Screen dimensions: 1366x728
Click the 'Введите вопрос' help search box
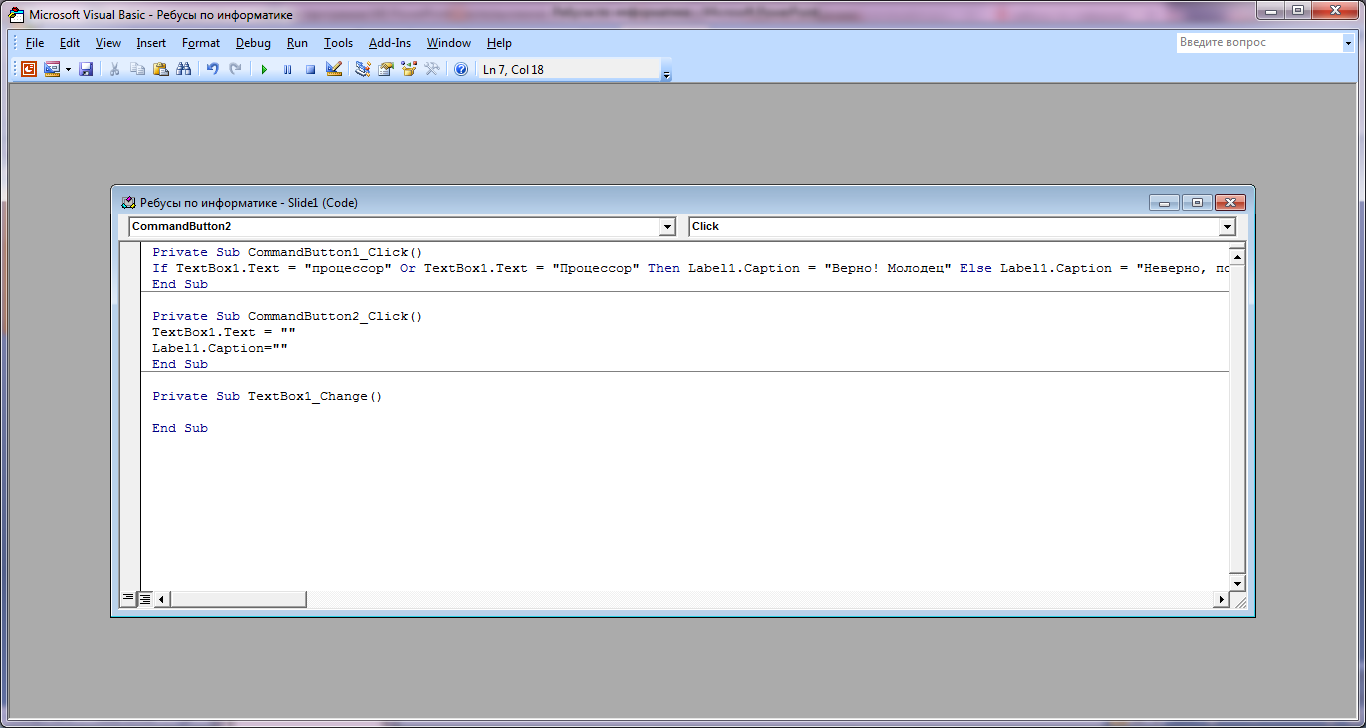(1258, 43)
